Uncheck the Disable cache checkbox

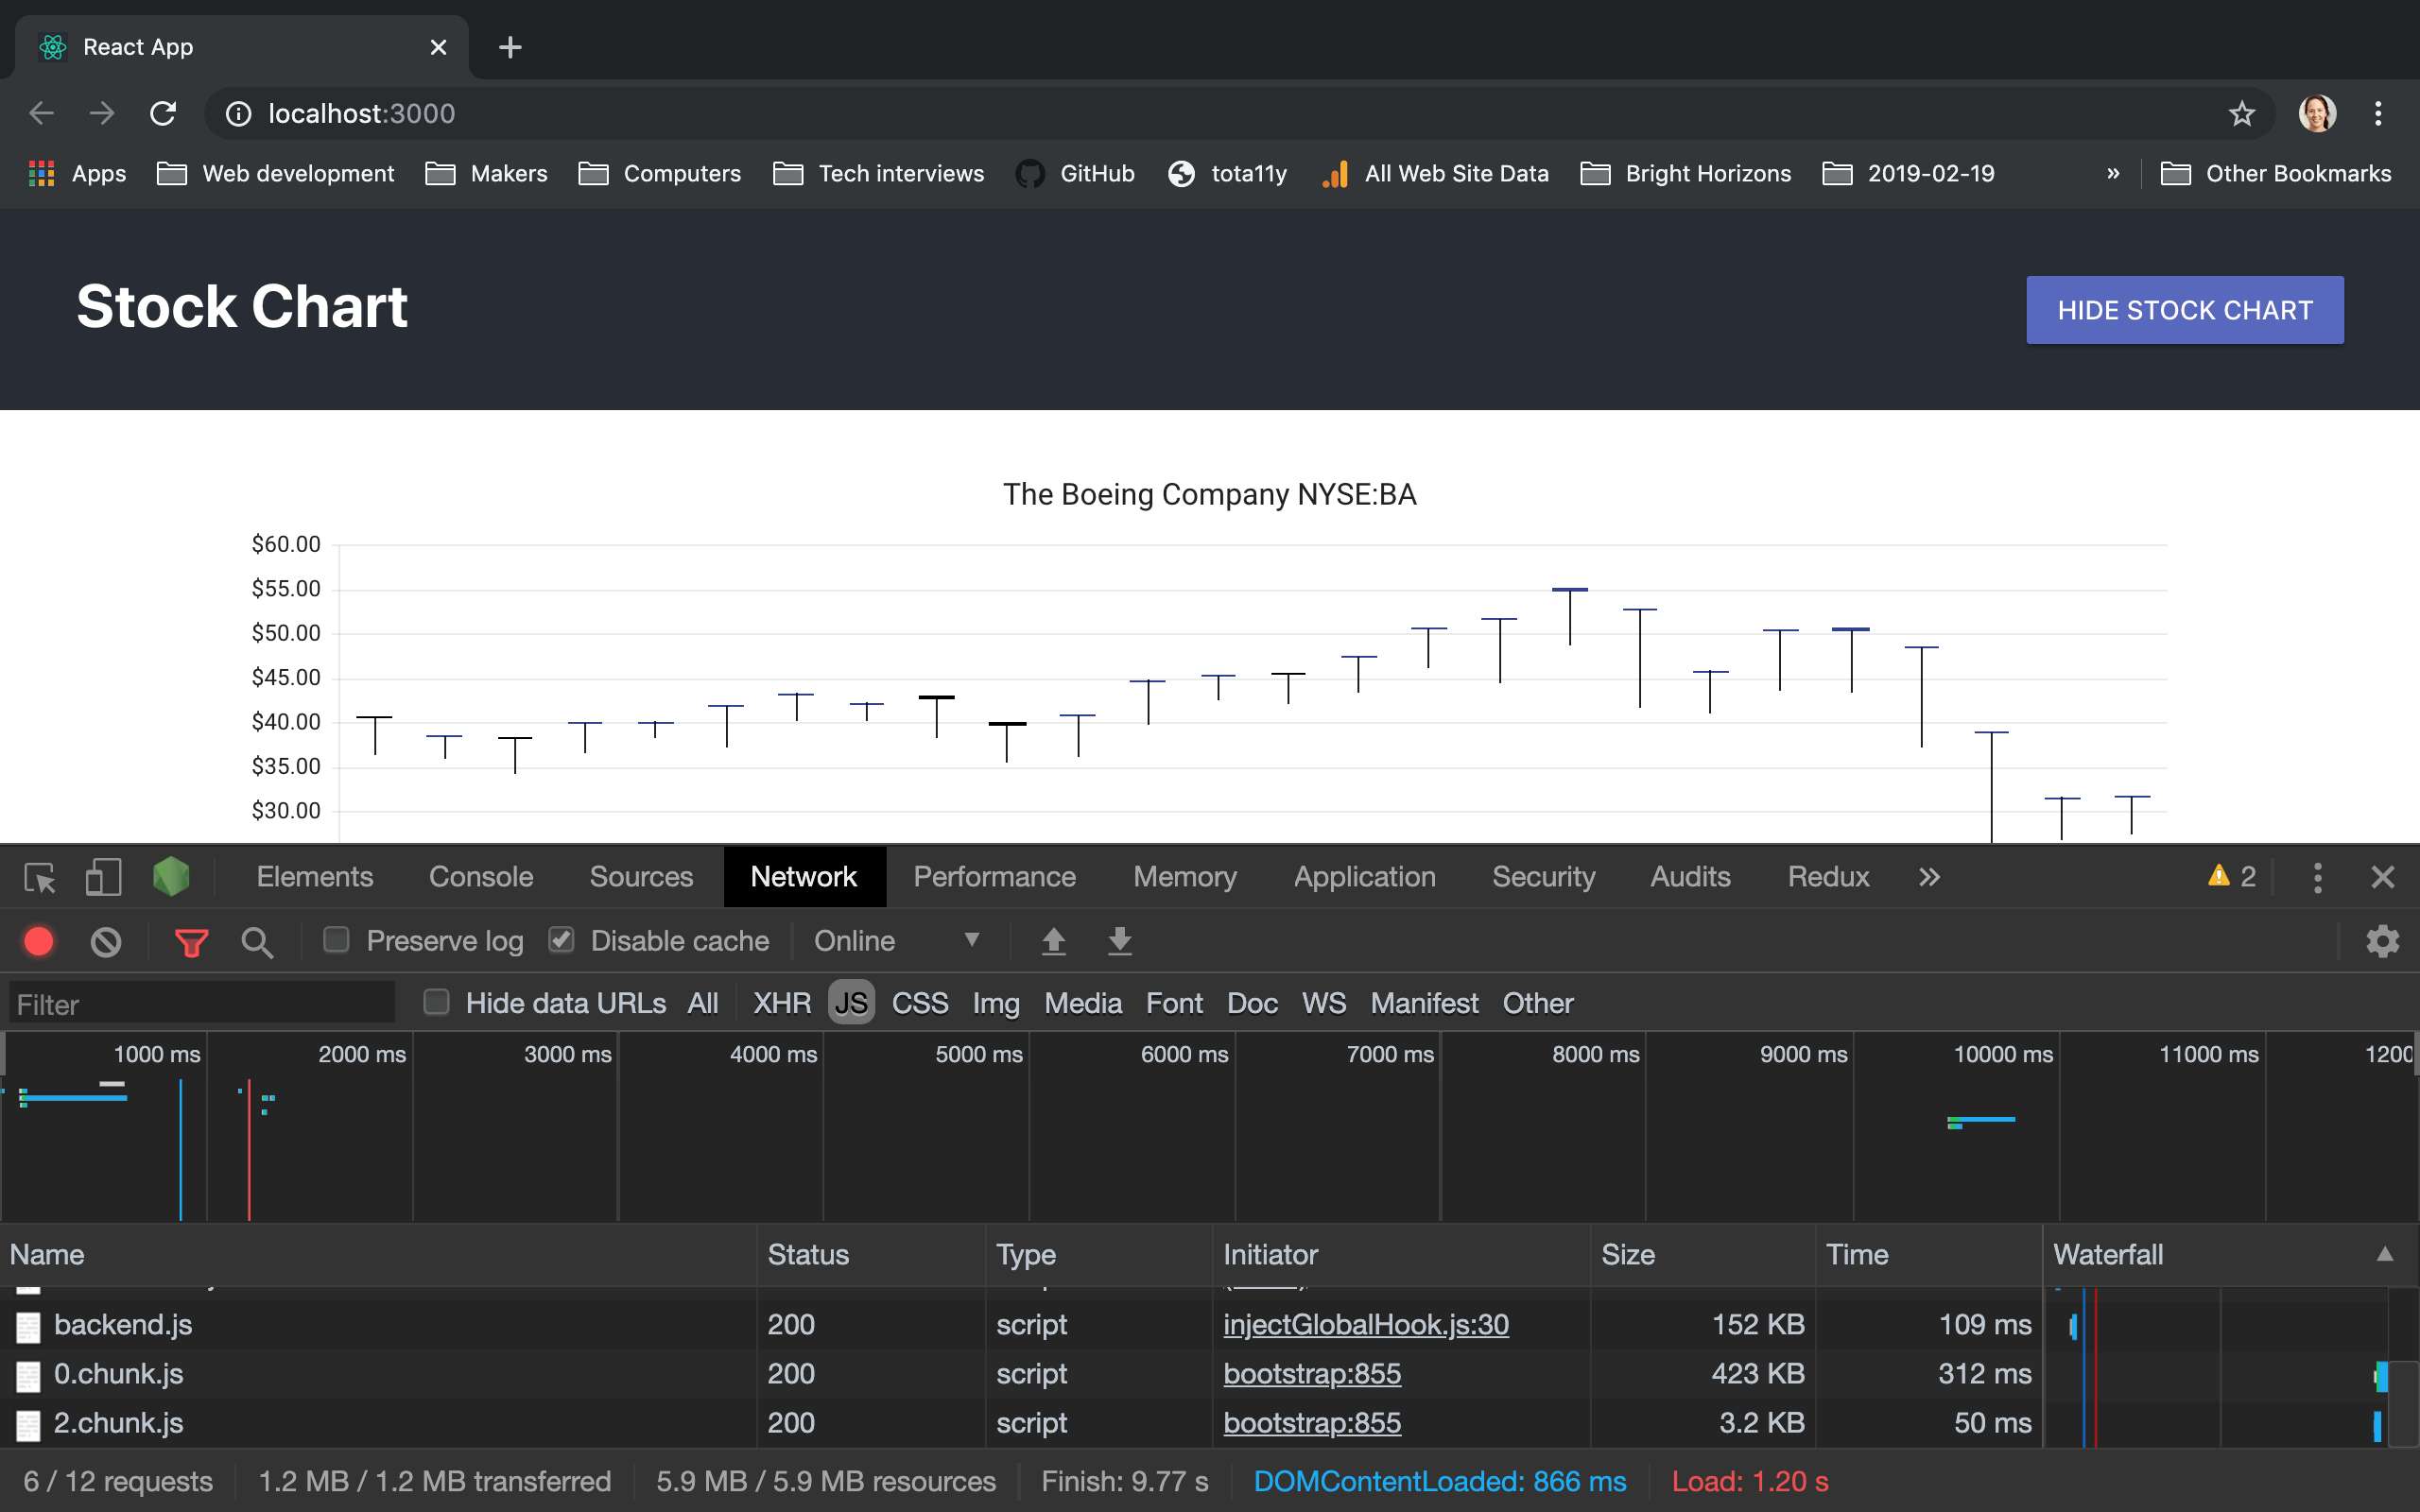(562, 940)
